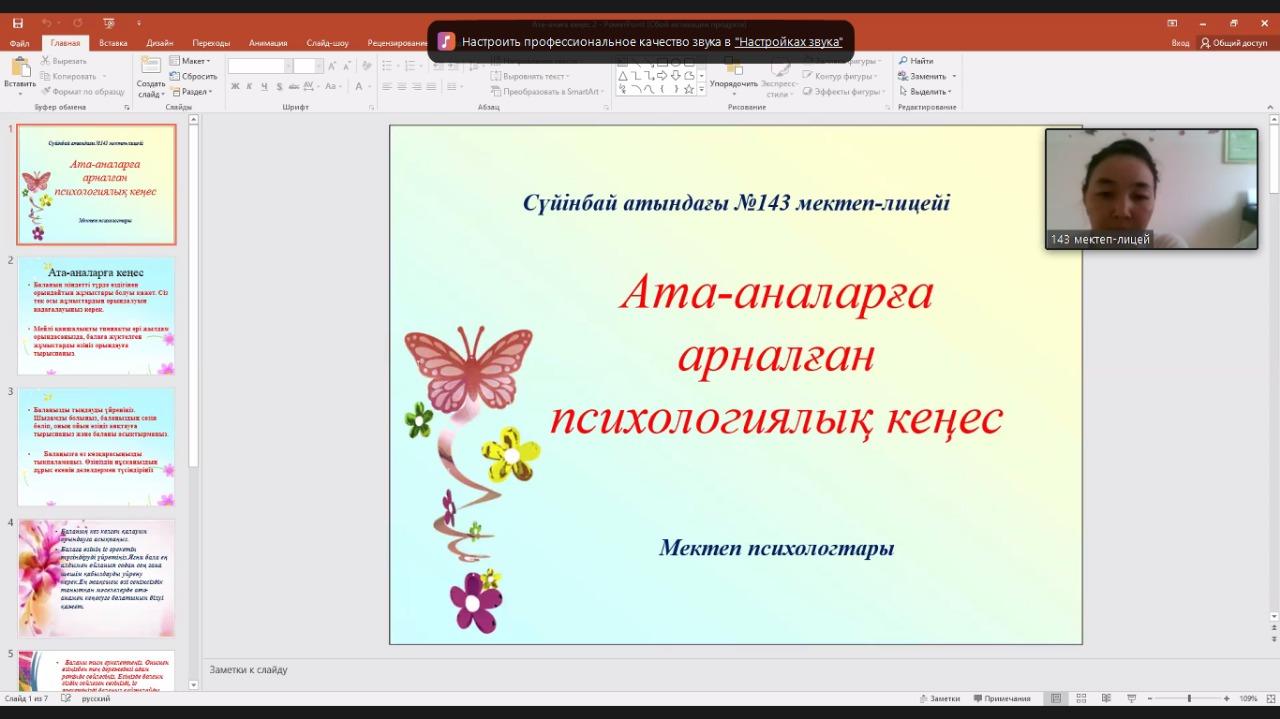The height and width of the screenshot is (719, 1280).
Task: Open the "Настройках звука" link
Action: [788, 42]
